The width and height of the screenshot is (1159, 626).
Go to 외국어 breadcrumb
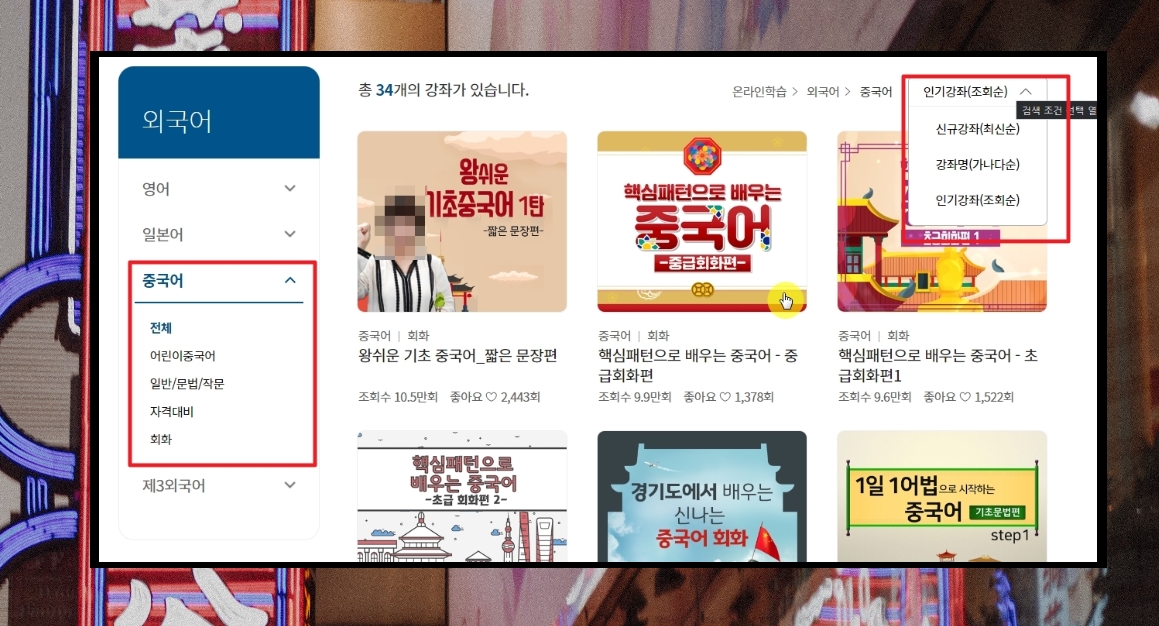(823, 92)
